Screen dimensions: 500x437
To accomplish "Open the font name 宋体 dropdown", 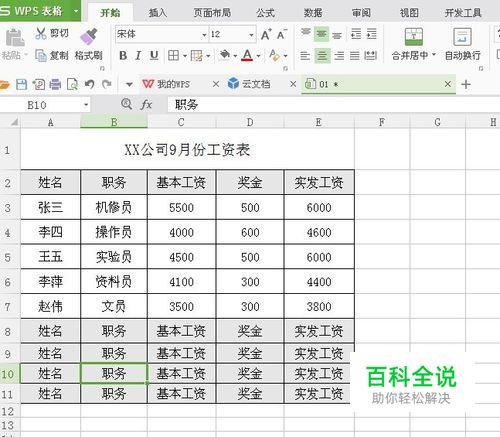I will (x=204, y=35).
